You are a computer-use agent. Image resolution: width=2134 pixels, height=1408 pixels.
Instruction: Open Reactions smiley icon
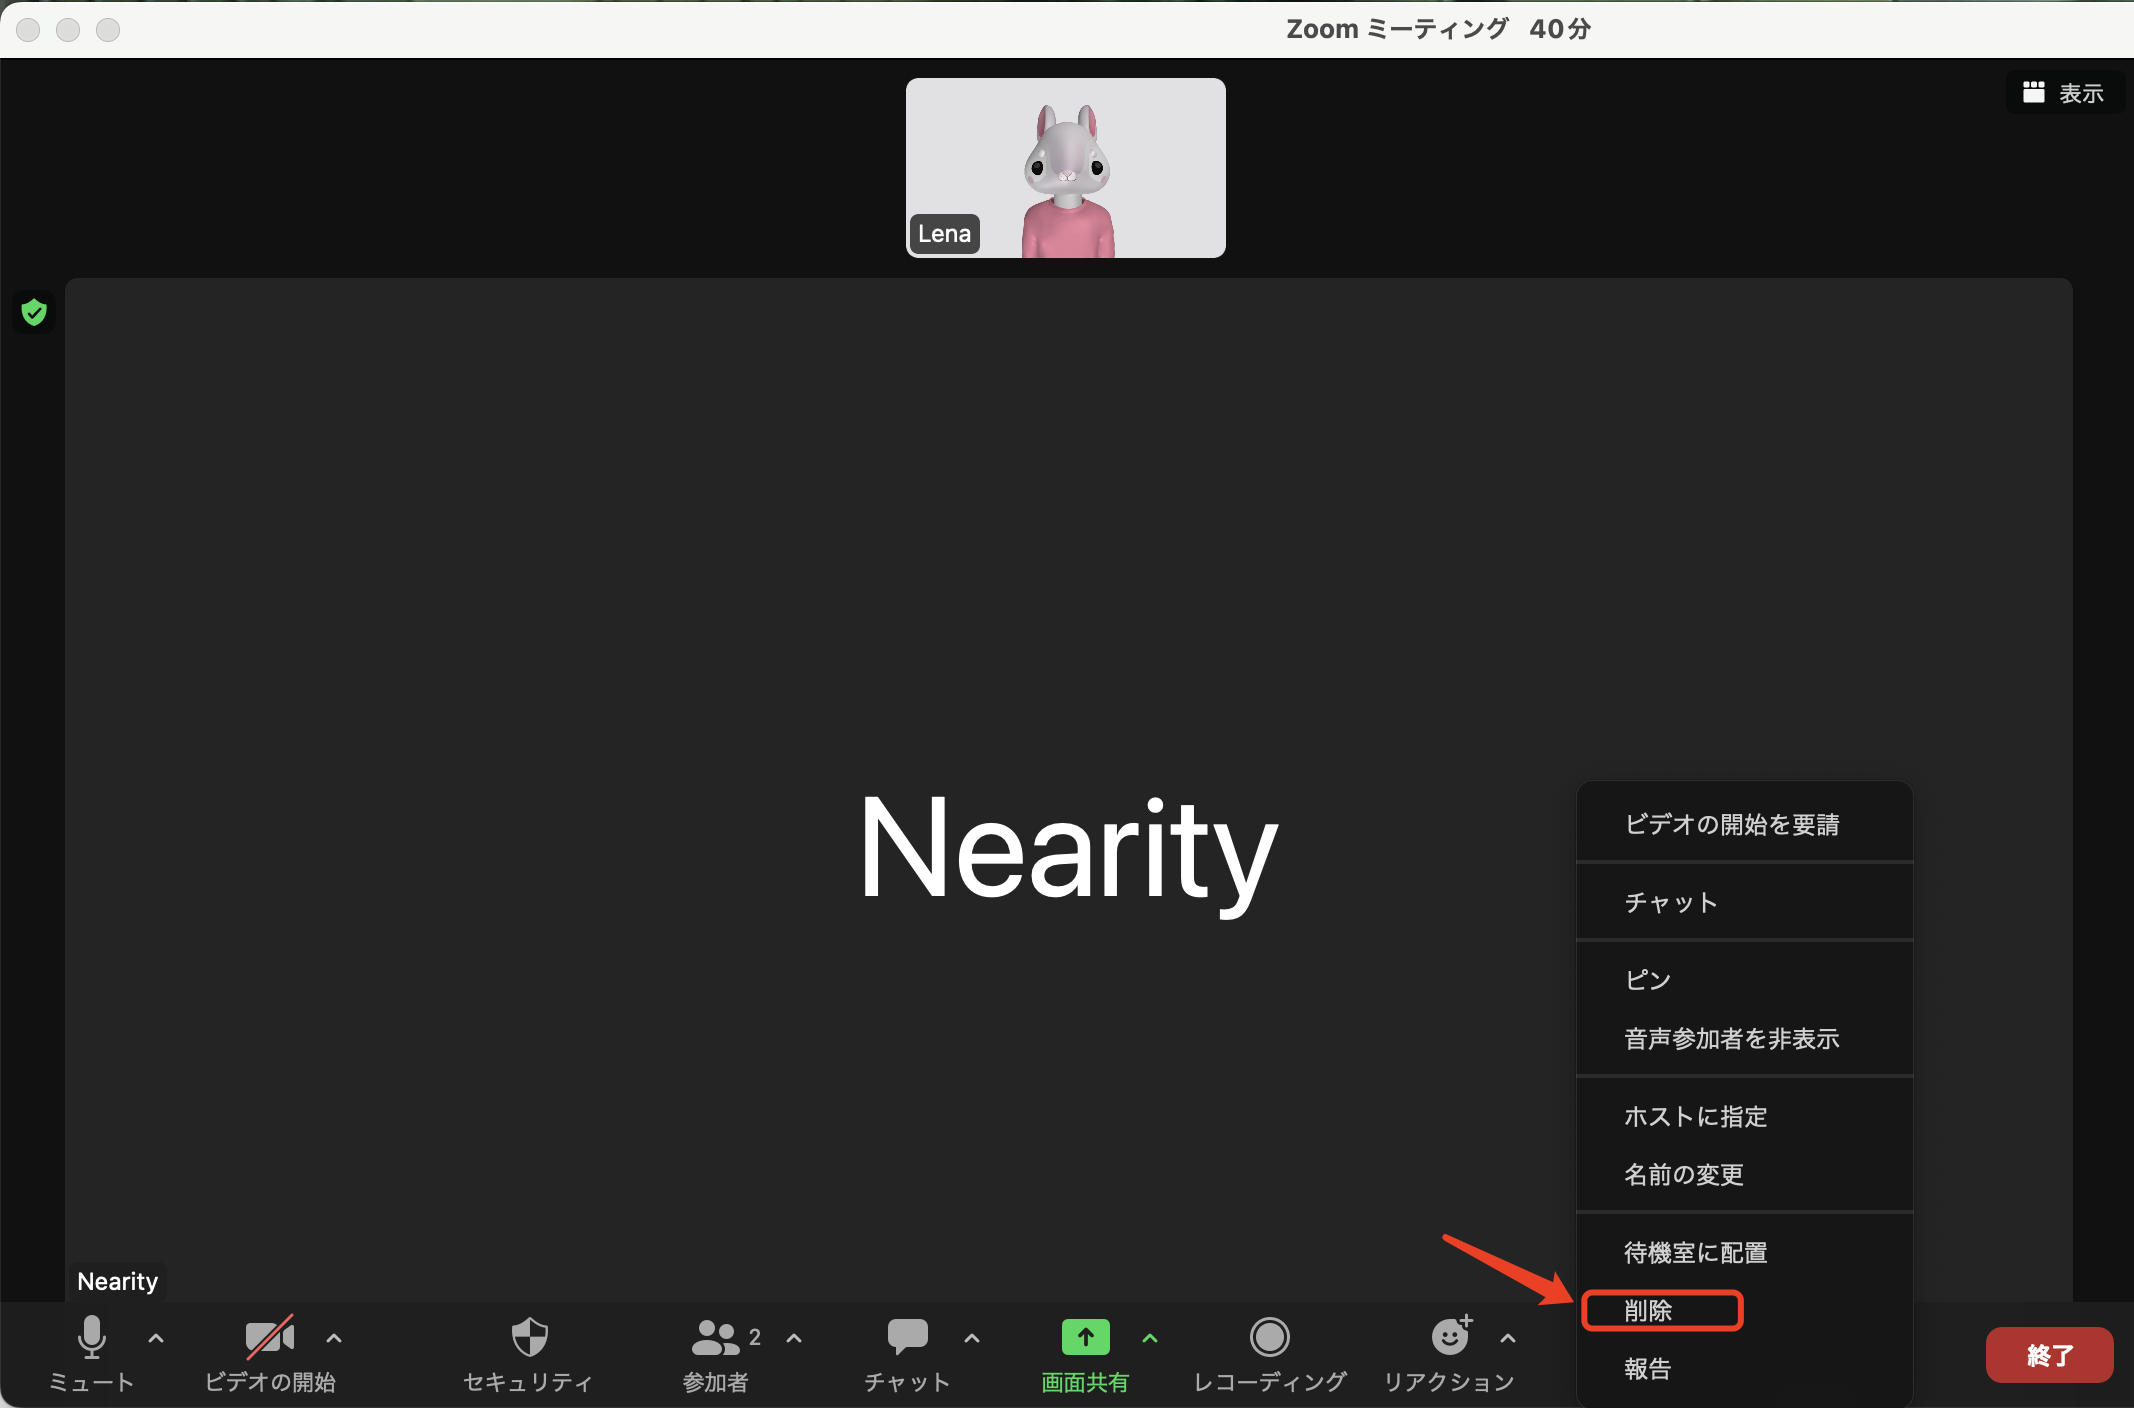[1451, 1335]
